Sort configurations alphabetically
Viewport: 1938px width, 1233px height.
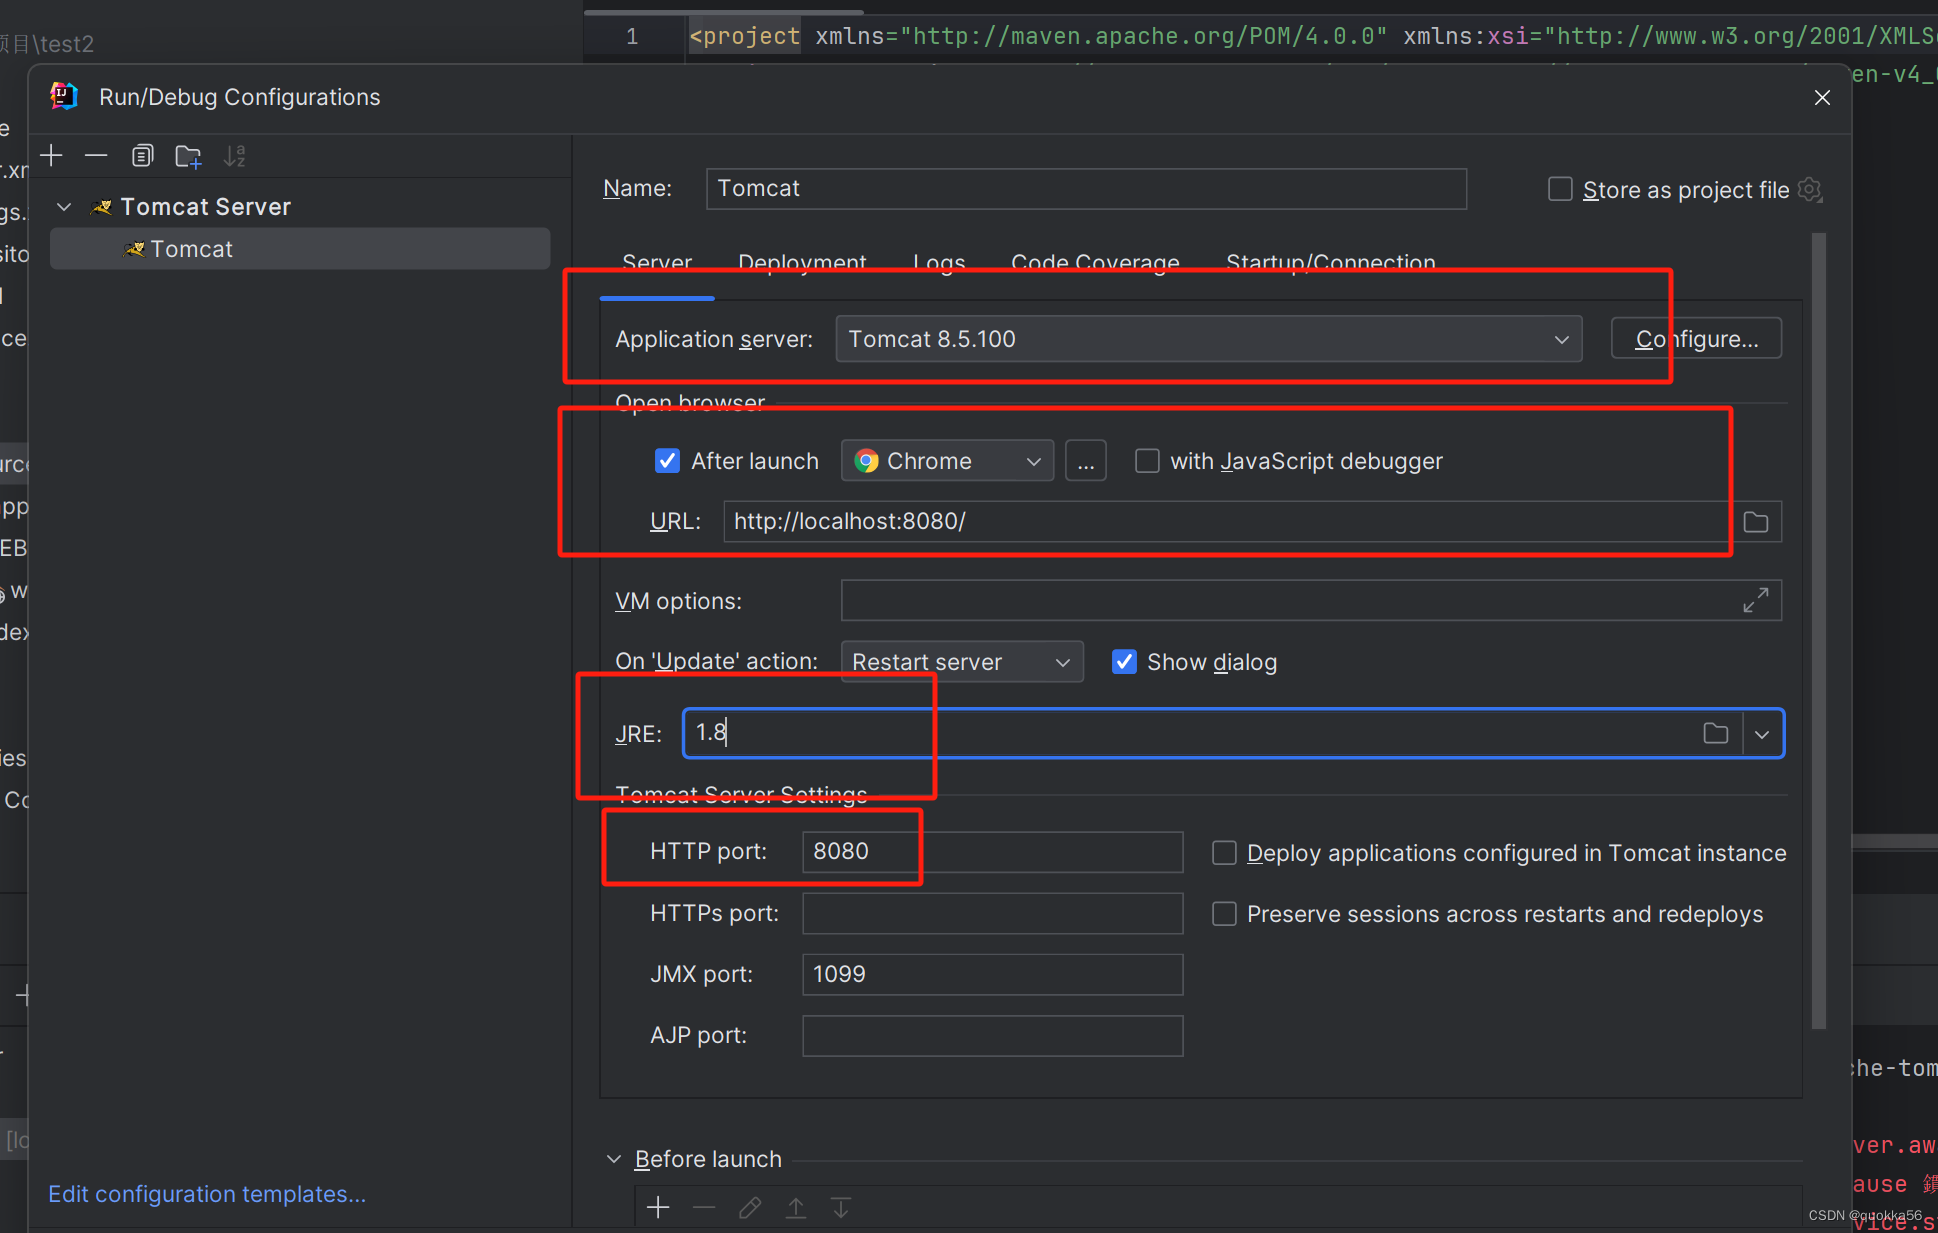tap(234, 156)
